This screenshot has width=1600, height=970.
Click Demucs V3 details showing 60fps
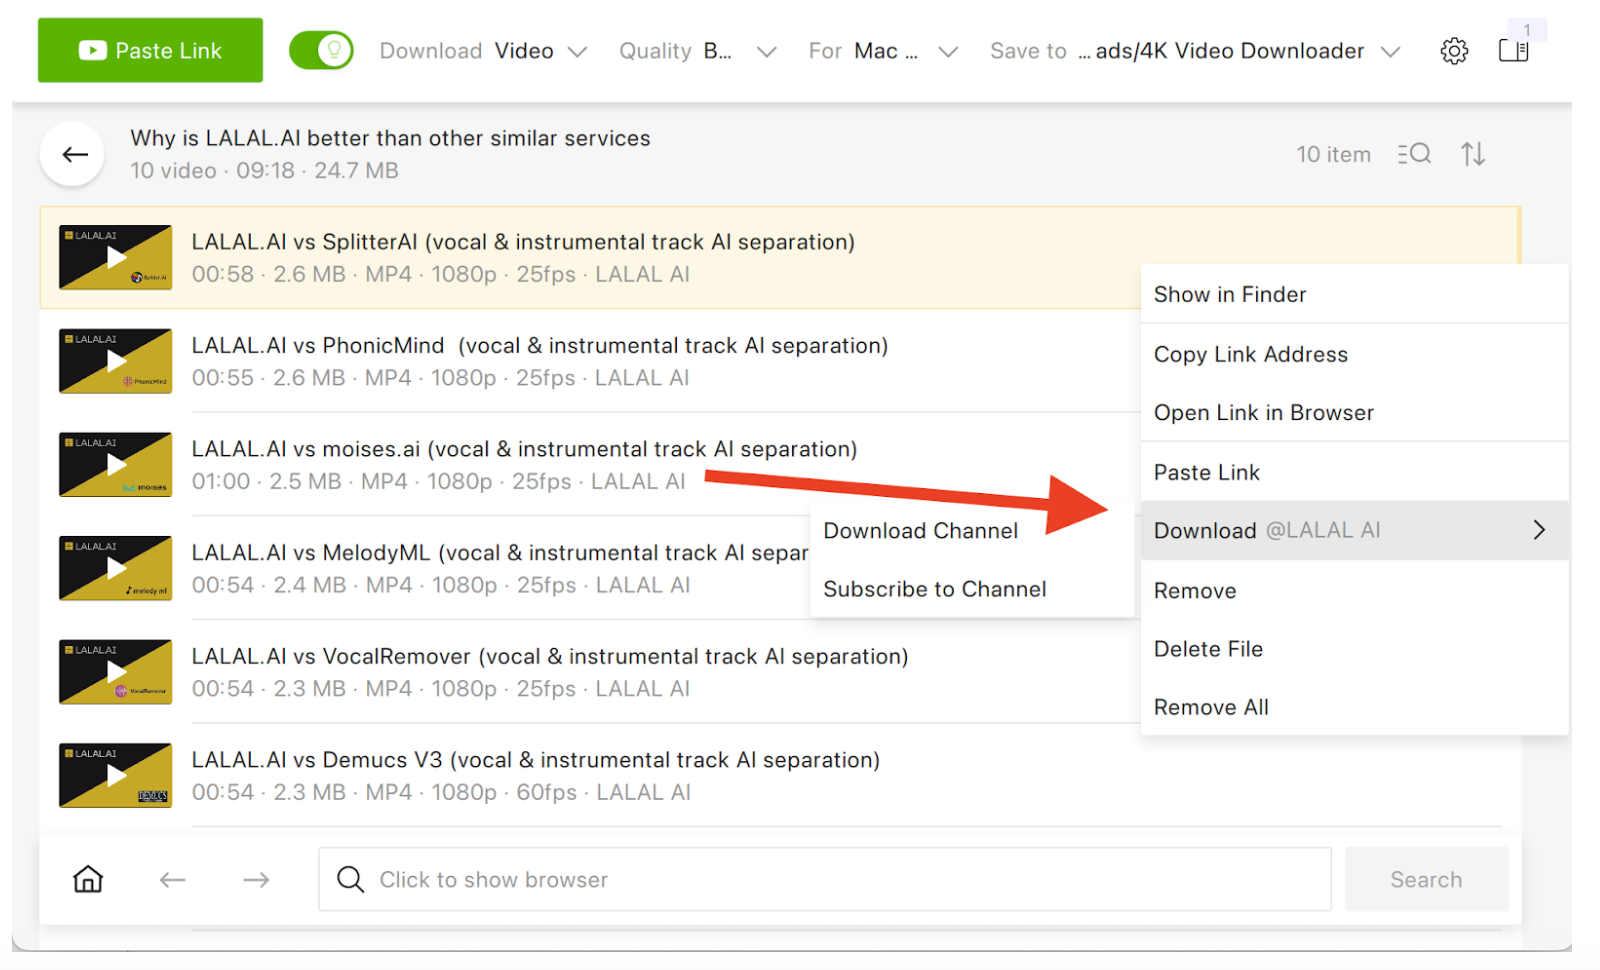441,792
